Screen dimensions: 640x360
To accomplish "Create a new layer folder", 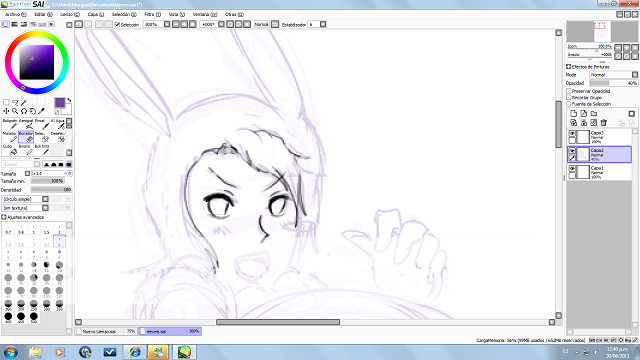I will click(594, 113).
